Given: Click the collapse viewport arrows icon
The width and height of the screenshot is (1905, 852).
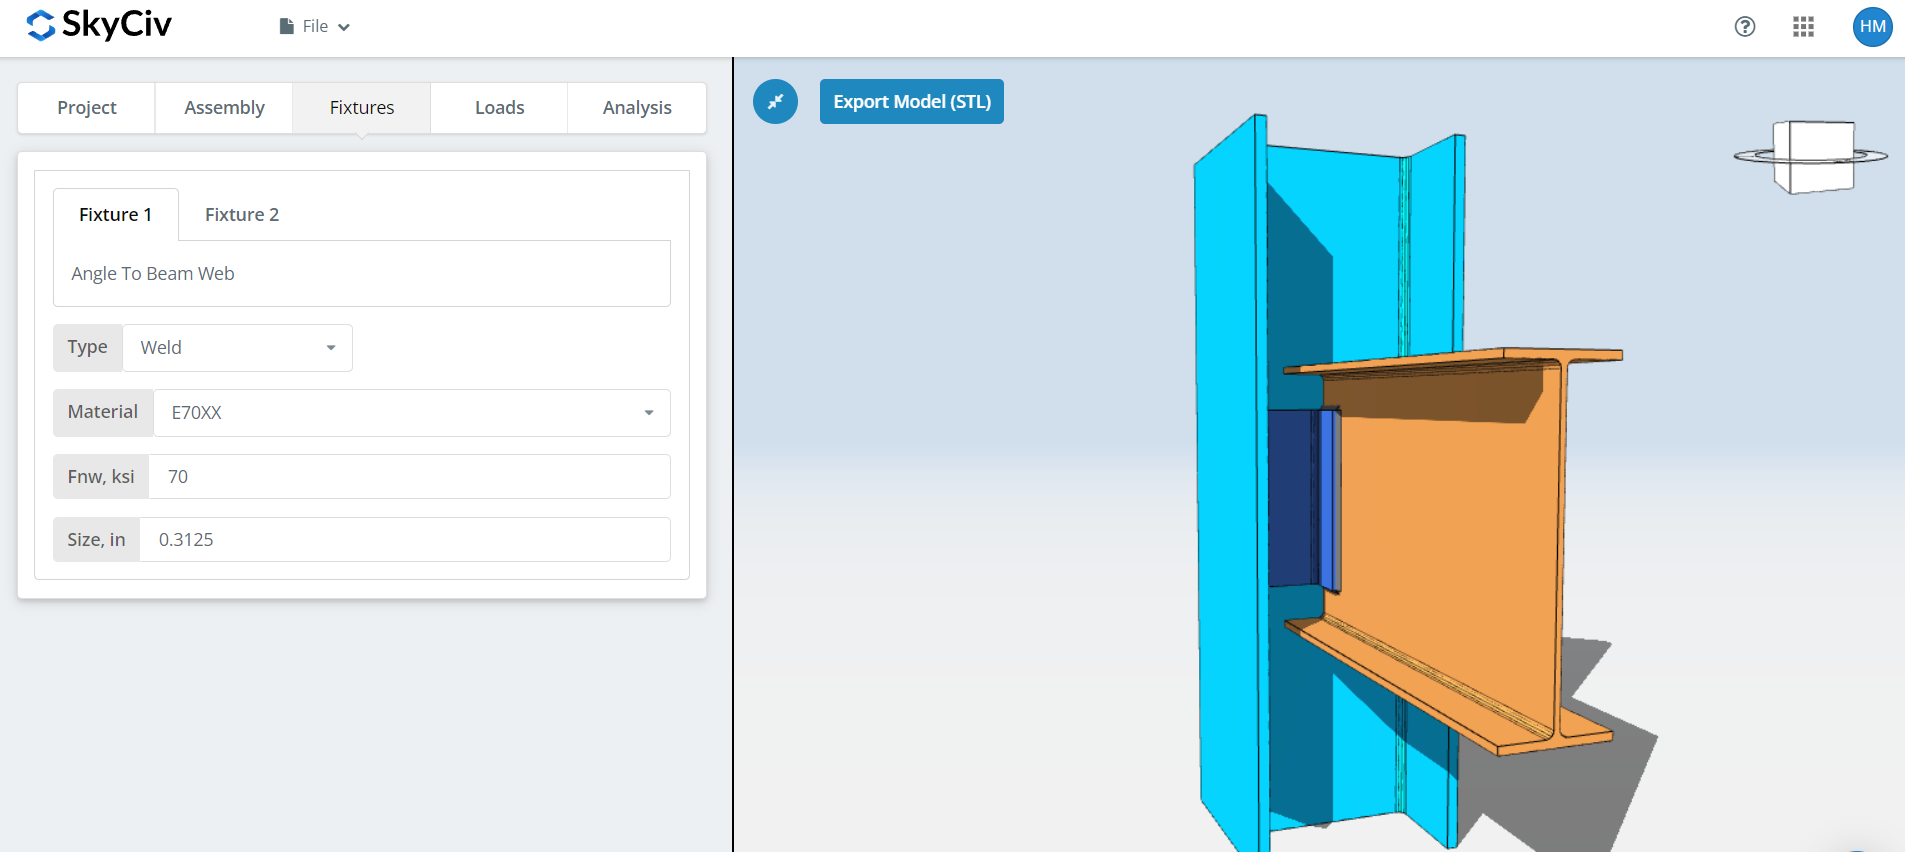Looking at the screenshot, I should coord(775,102).
